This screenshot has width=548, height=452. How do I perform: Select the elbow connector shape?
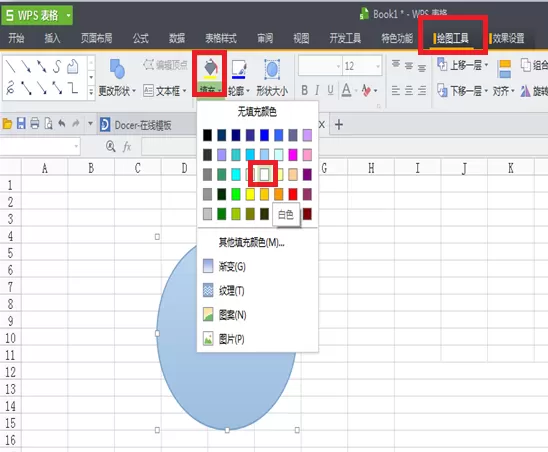tap(73, 88)
